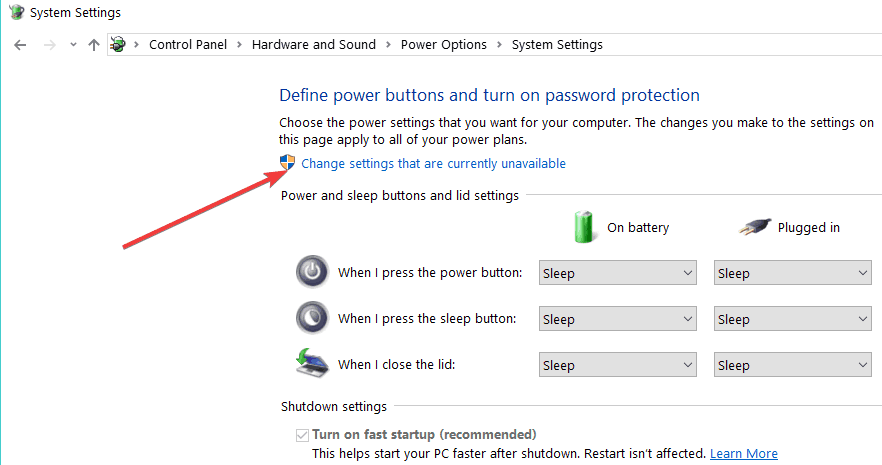Click the laptop lid close icon
The height and width of the screenshot is (465, 882).
point(312,363)
